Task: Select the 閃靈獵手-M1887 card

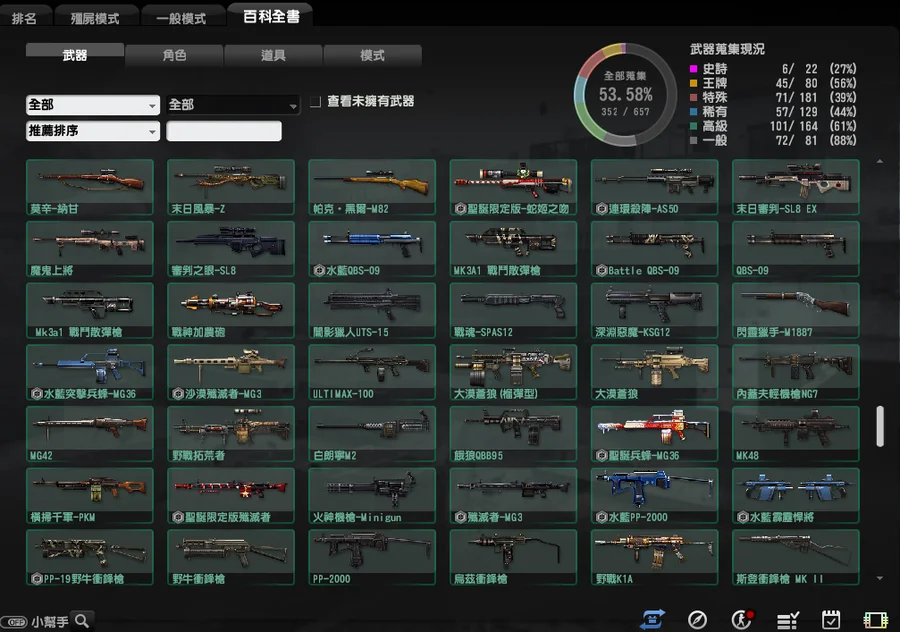Action: click(x=796, y=311)
